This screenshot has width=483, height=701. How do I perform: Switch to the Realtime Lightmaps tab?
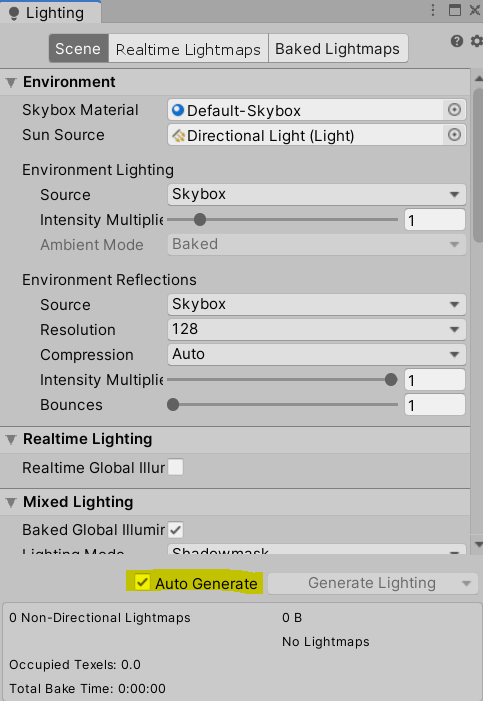[188, 48]
